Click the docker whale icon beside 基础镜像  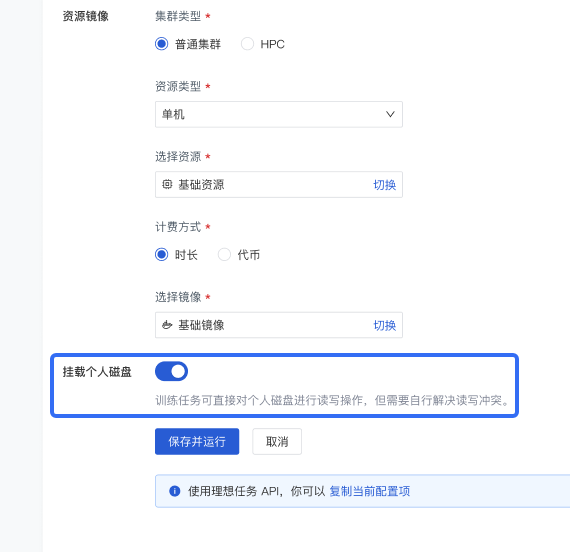point(167,325)
